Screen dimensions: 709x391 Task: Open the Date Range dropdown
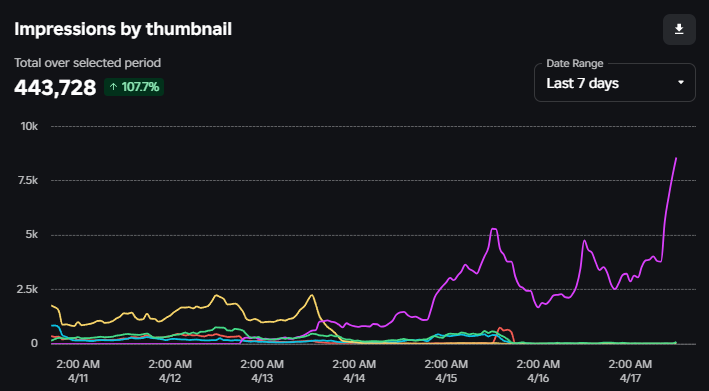[x=614, y=82]
